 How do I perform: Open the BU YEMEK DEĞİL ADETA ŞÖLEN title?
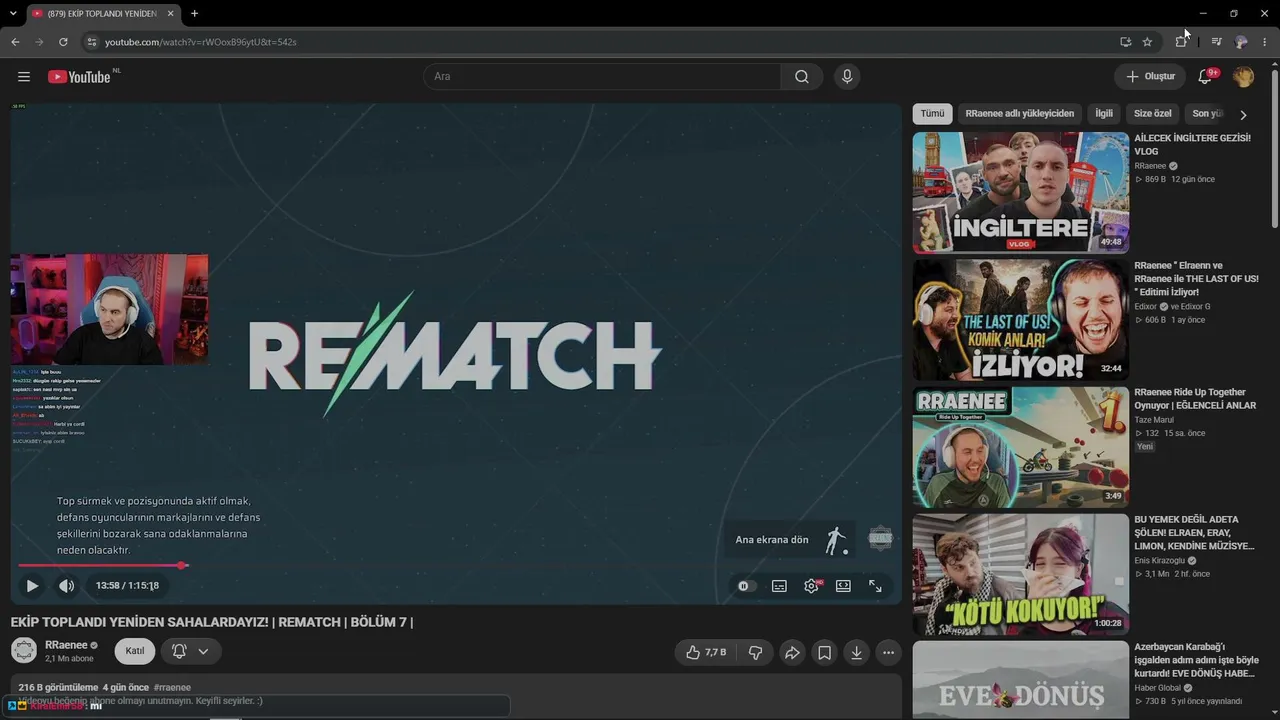tap(1194, 533)
